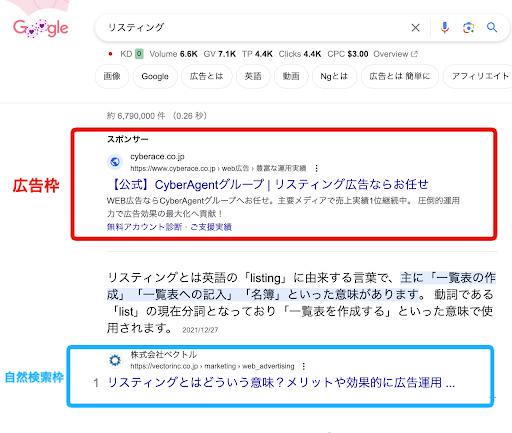The width and height of the screenshot is (512, 433).
Task: Open the three-dot menu beside vectorinc URL
Action: [304, 366]
